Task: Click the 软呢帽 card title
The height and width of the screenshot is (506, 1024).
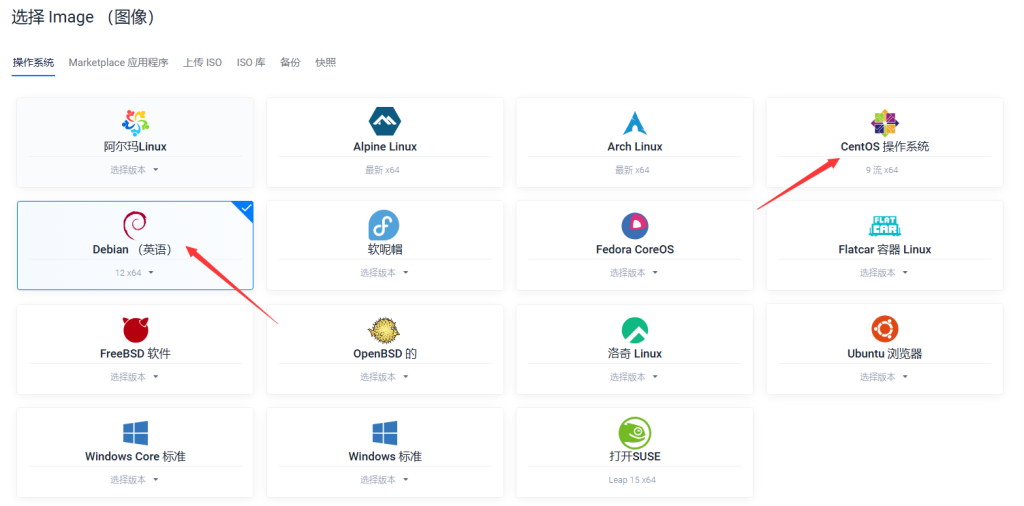Action: pyautogui.click(x=385, y=249)
